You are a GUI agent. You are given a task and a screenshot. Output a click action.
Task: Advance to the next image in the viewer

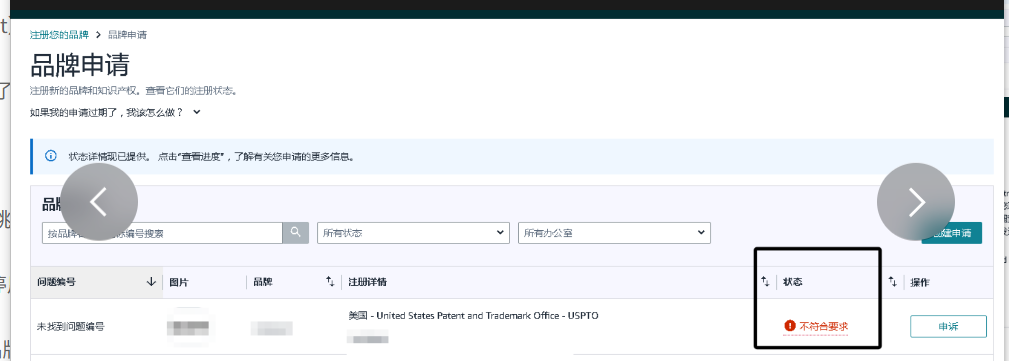(916, 202)
